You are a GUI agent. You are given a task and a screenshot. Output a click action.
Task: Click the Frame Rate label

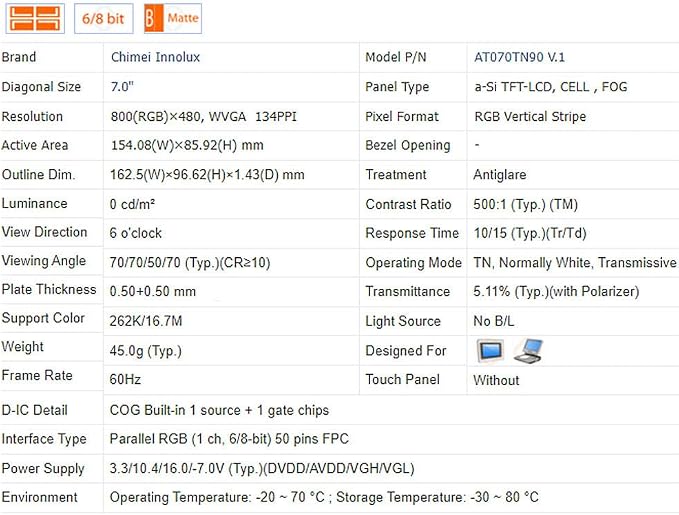tap(37, 375)
